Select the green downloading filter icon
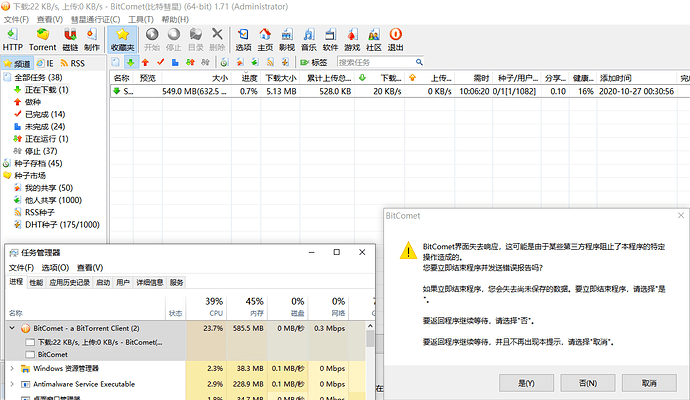Image resolution: width=690 pixels, height=400 pixels. pyautogui.click(x=131, y=62)
